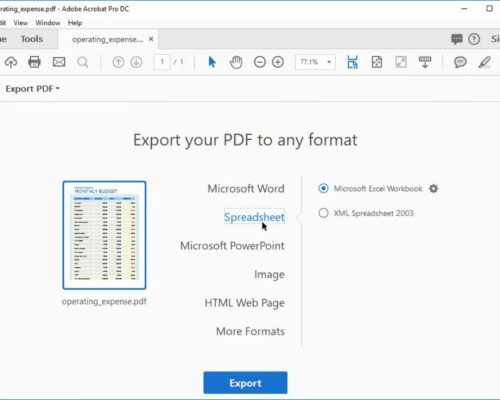Click the full screen mode icon
Image resolution: width=500 pixels, height=400 pixels.
[x=401, y=62]
